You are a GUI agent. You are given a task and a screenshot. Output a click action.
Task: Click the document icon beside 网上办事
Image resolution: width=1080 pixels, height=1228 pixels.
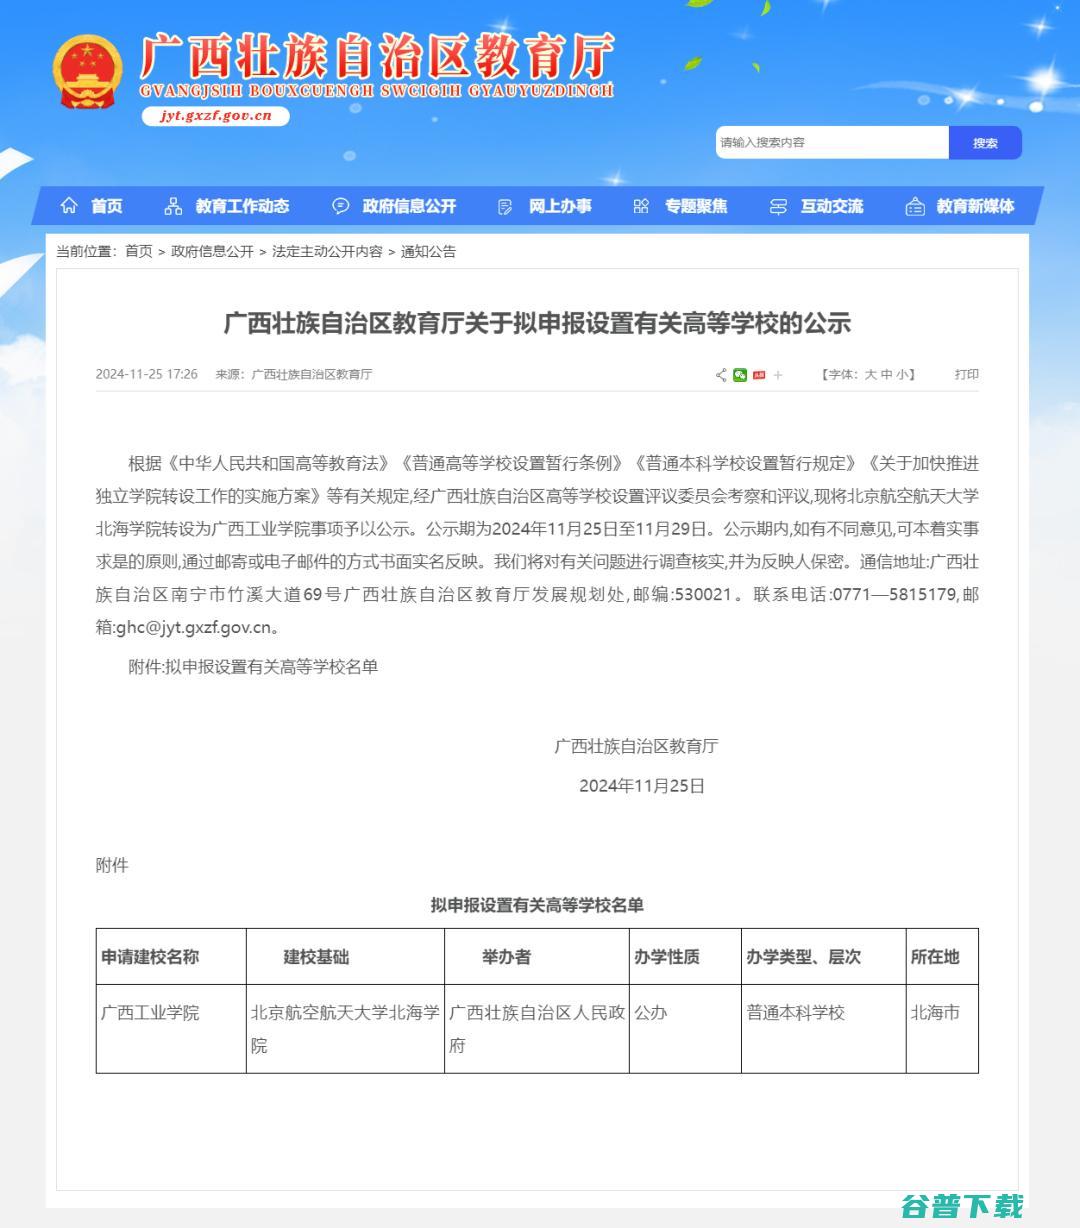click(x=506, y=206)
